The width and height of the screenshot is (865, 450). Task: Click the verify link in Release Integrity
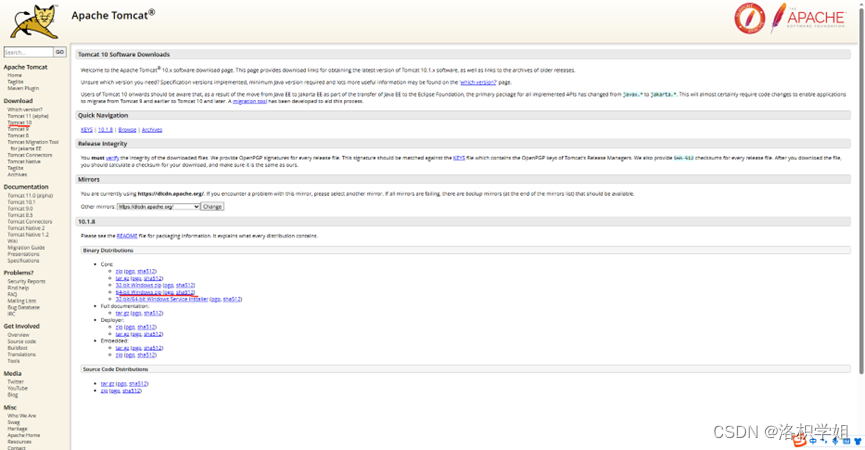click(x=112, y=158)
